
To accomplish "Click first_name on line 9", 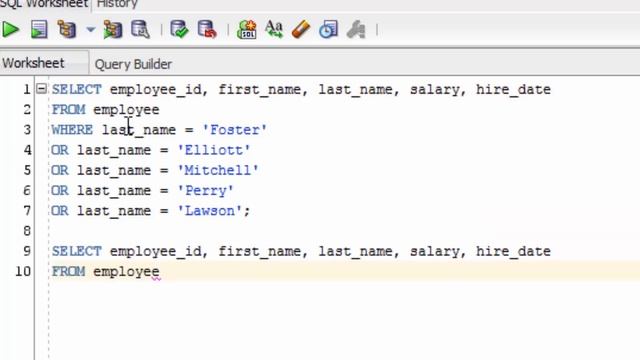I will 260,251.
